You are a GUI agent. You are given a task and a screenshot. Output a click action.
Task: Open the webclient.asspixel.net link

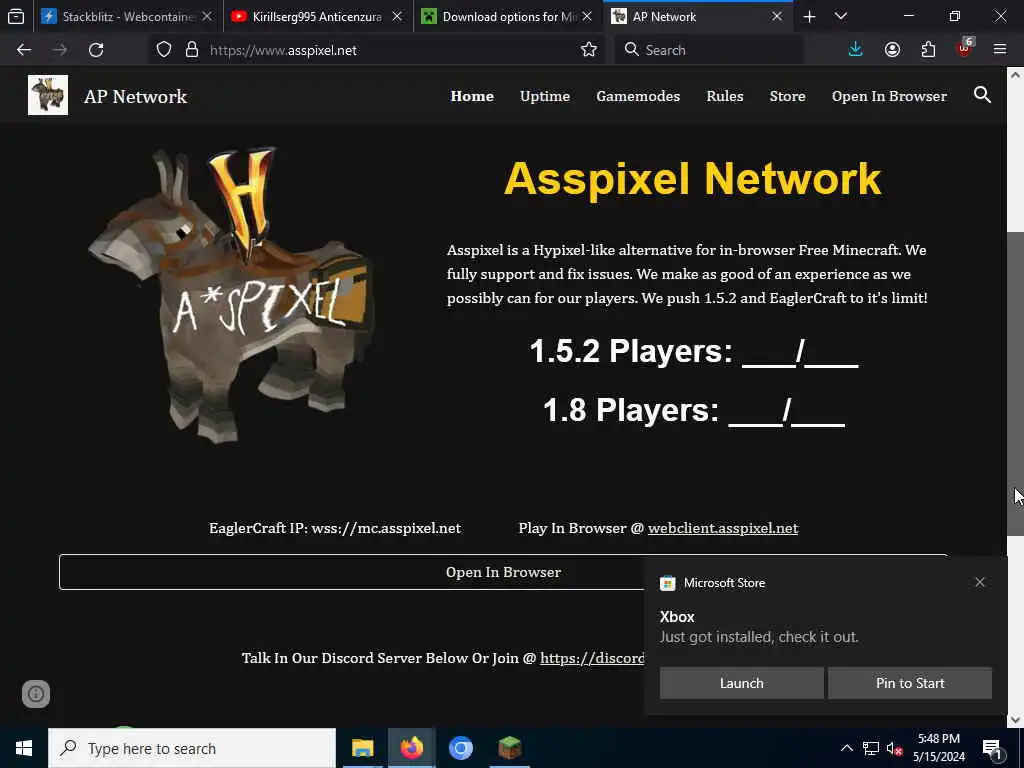point(723,528)
